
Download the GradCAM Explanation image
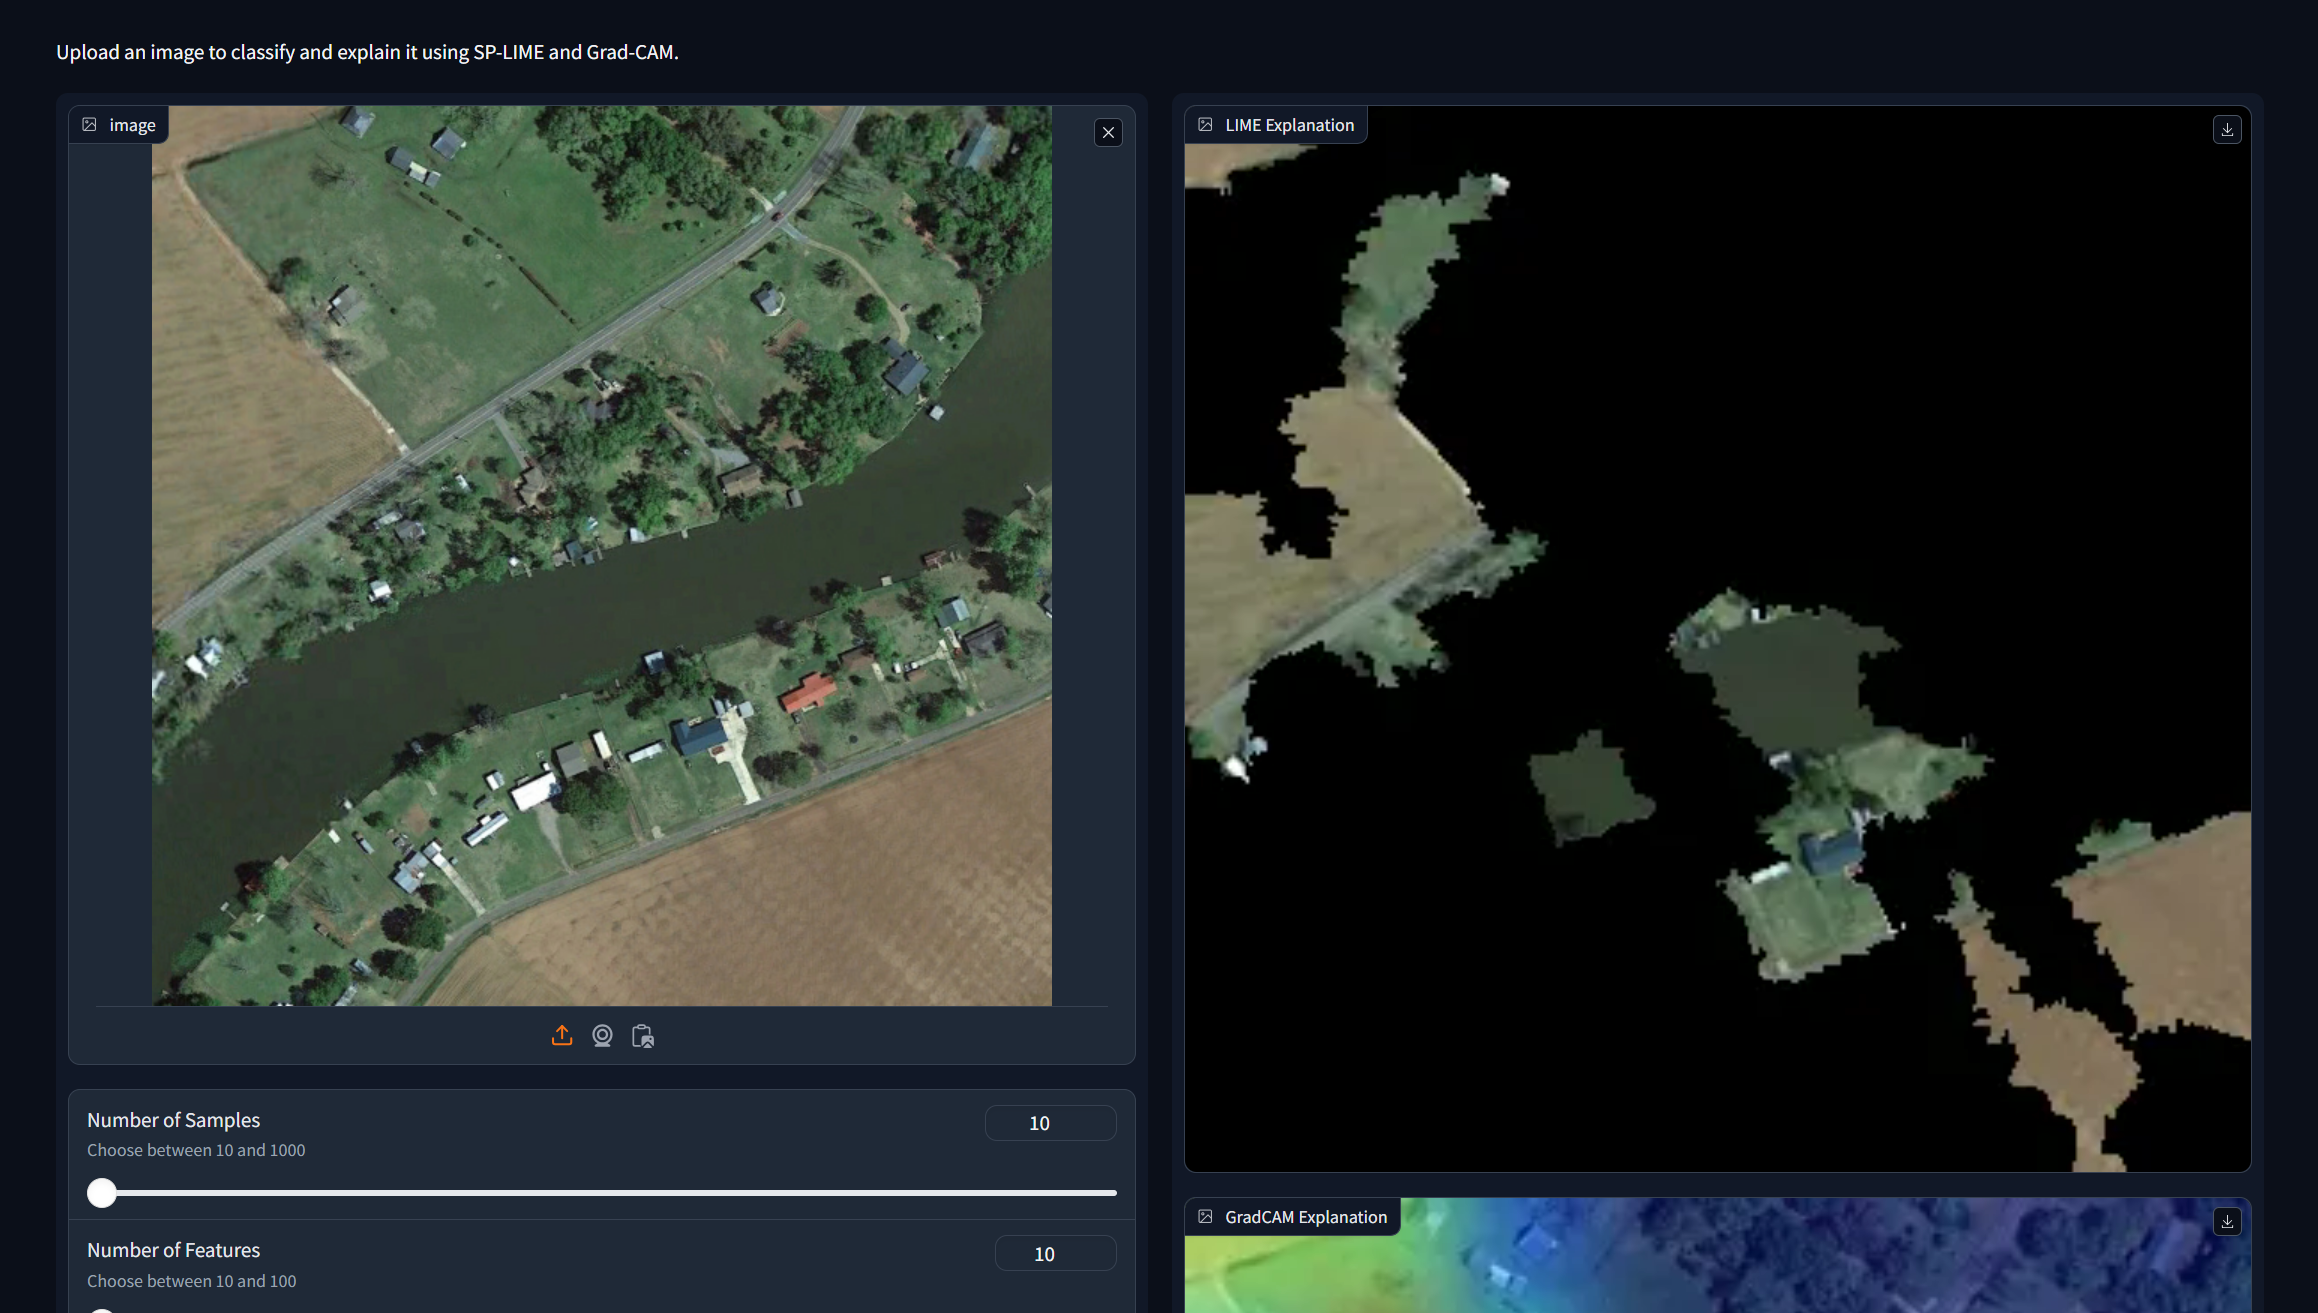[2227, 1222]
